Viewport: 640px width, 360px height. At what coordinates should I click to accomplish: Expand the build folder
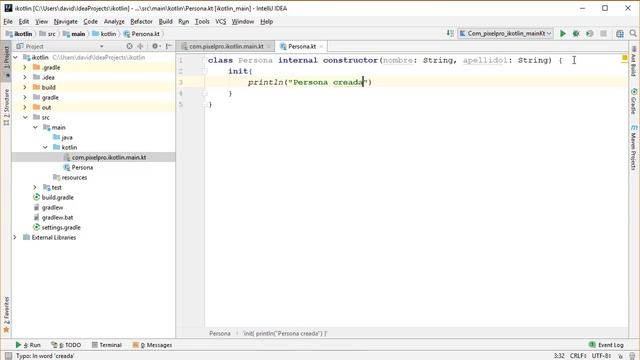point(25,87)
